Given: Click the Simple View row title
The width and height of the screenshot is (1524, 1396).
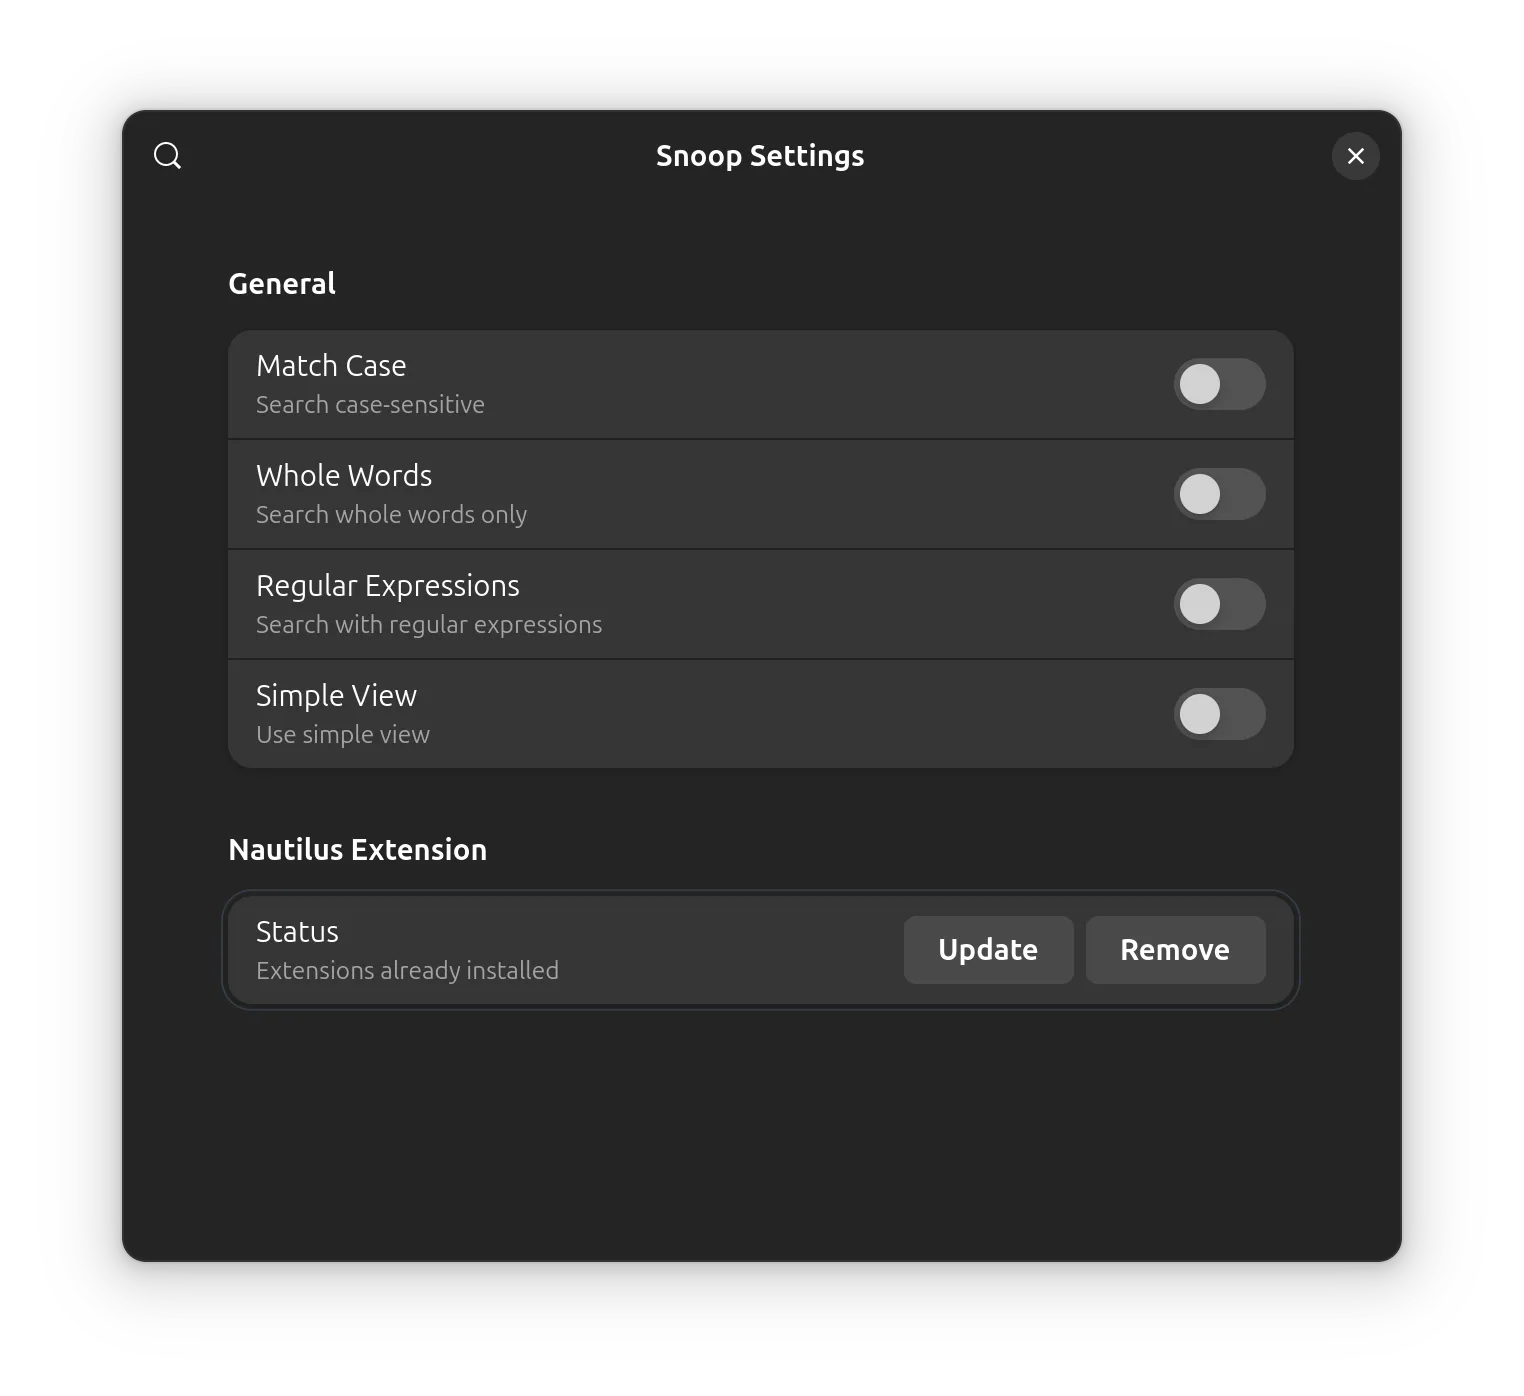Looking at the screenshot, I should point(336,696).
